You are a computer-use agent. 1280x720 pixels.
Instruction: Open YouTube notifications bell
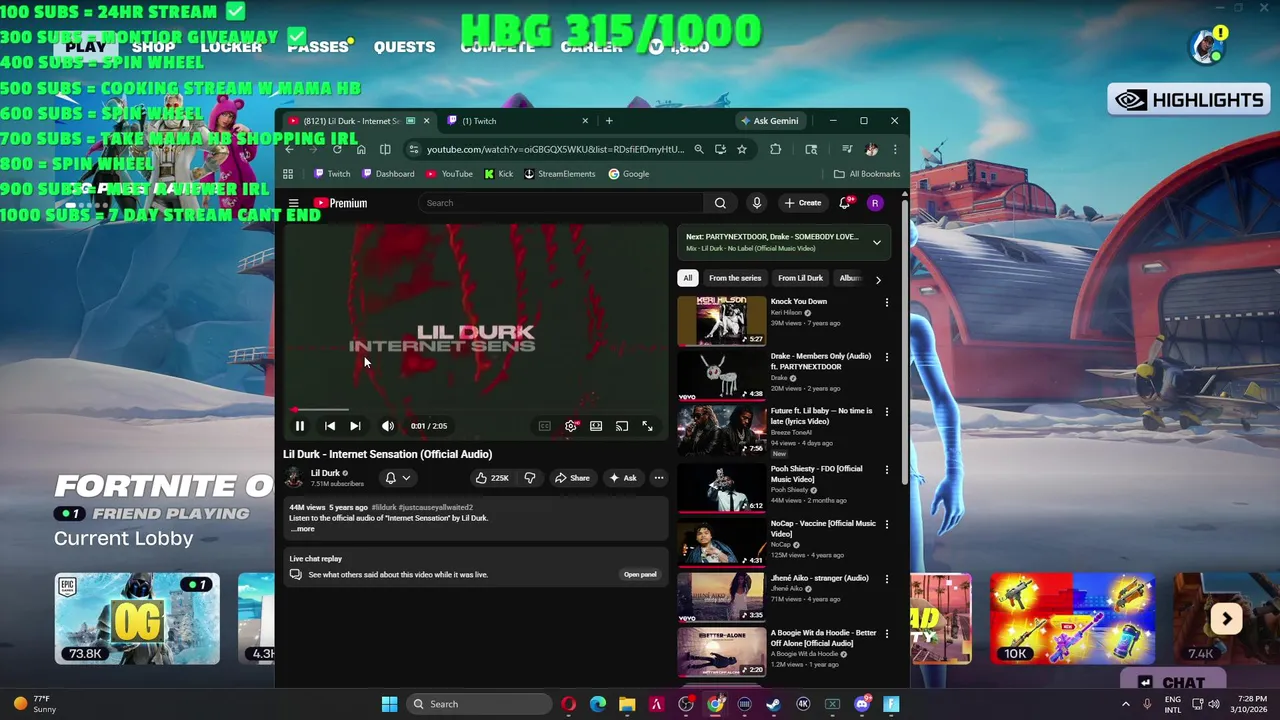click(846, 203)
